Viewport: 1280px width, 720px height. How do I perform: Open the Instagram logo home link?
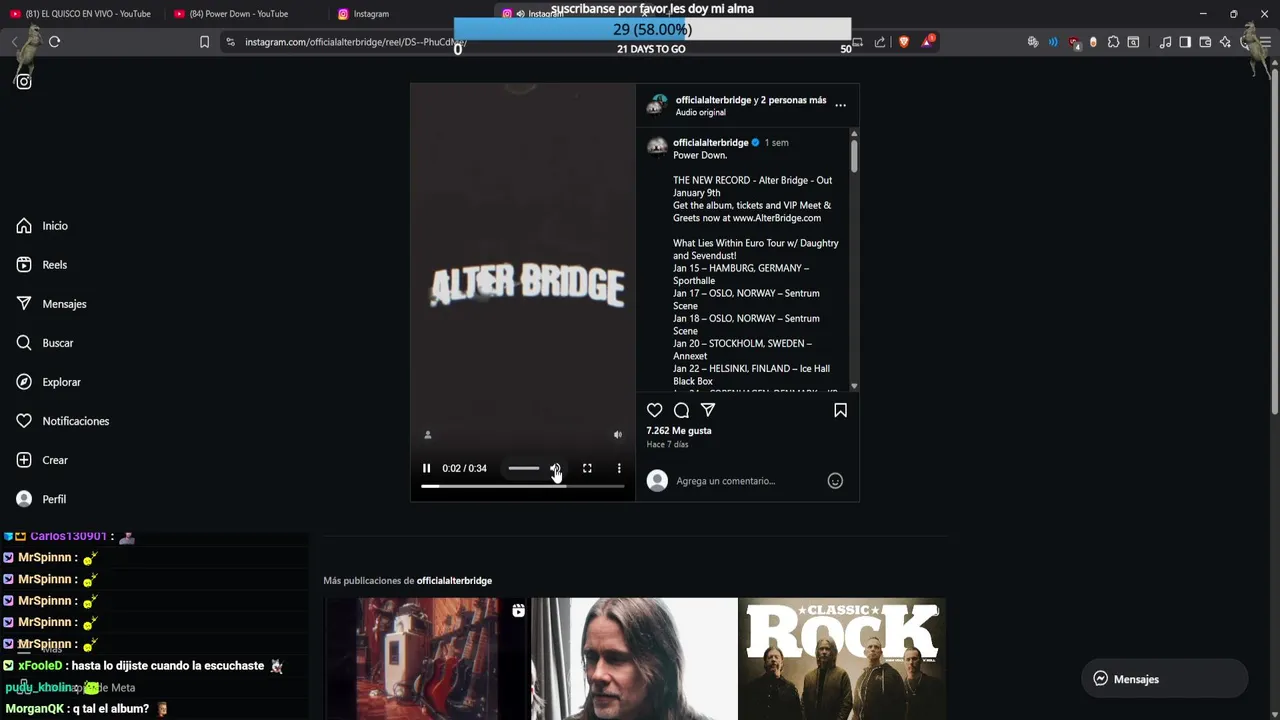point(24,82)
